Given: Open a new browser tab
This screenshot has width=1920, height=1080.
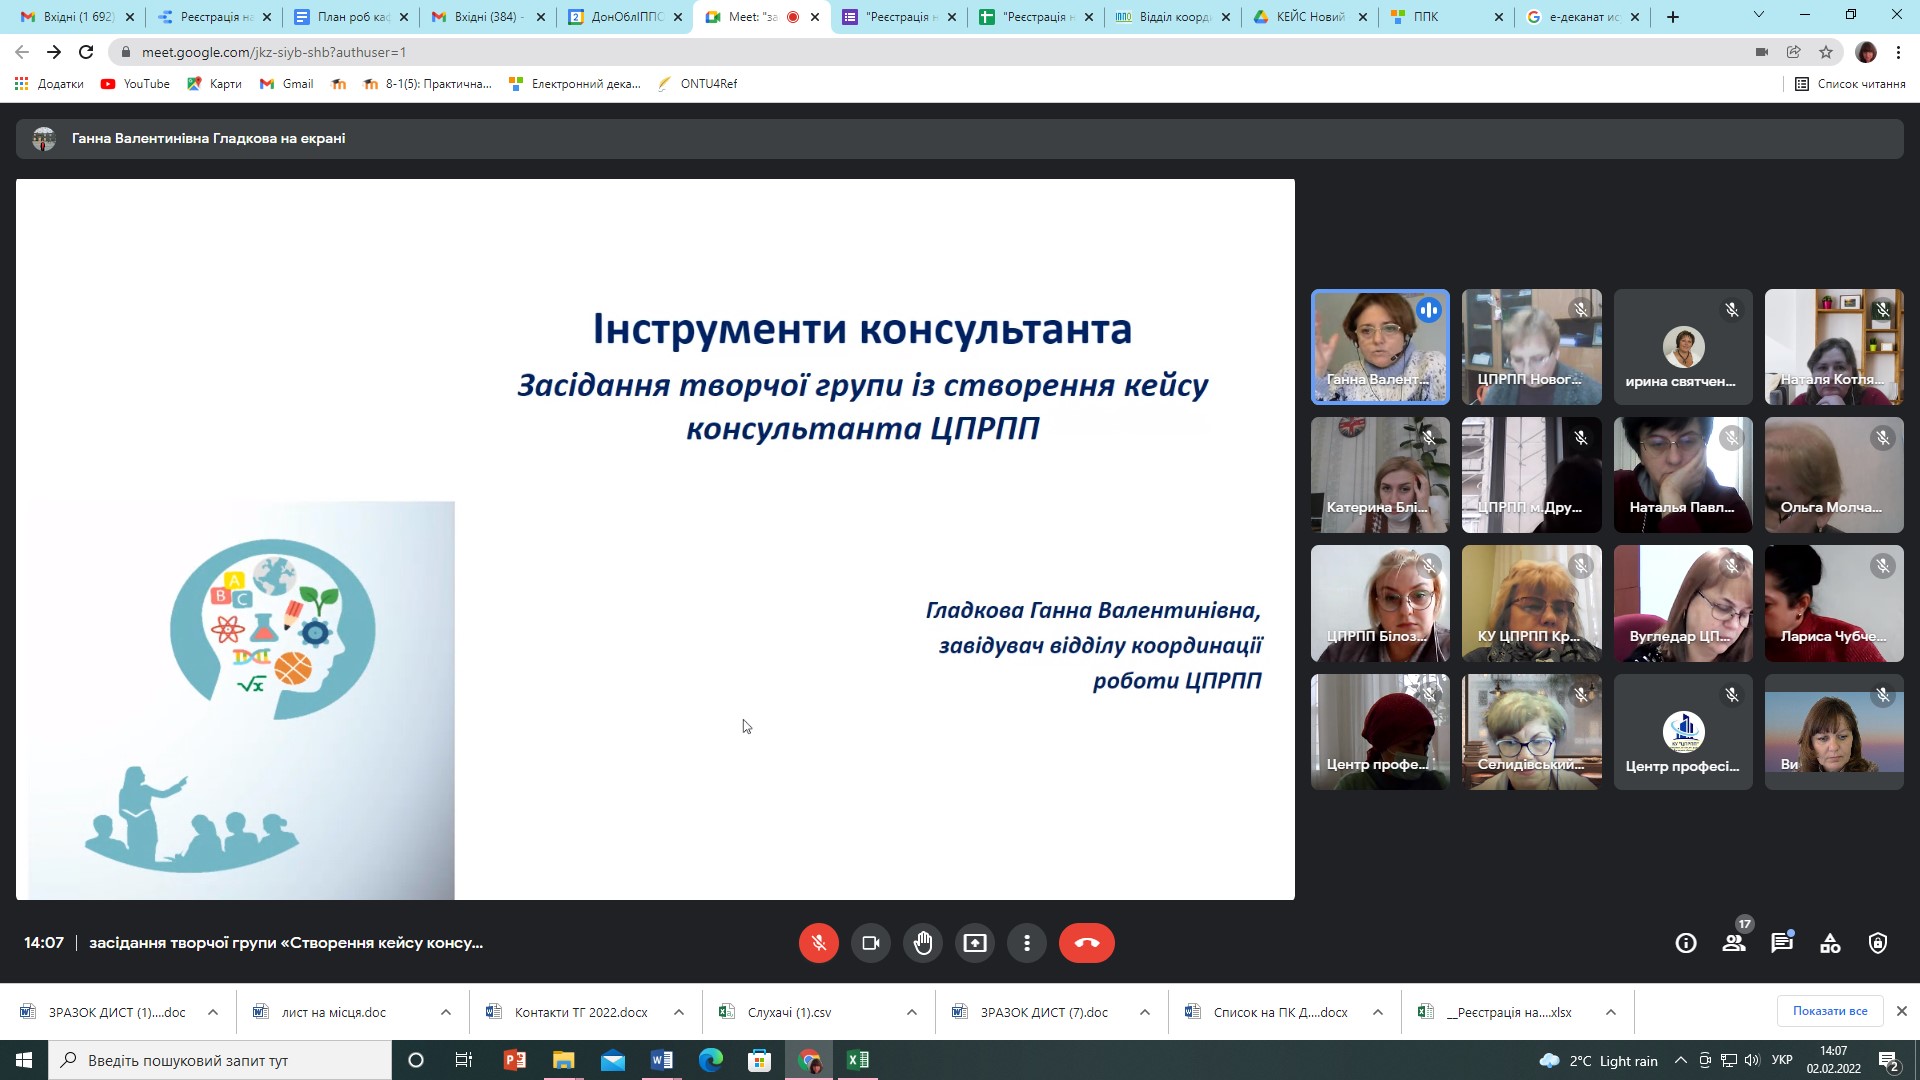Looking at the screenshot, I should pyautogui.click(x=1673, y=17).
